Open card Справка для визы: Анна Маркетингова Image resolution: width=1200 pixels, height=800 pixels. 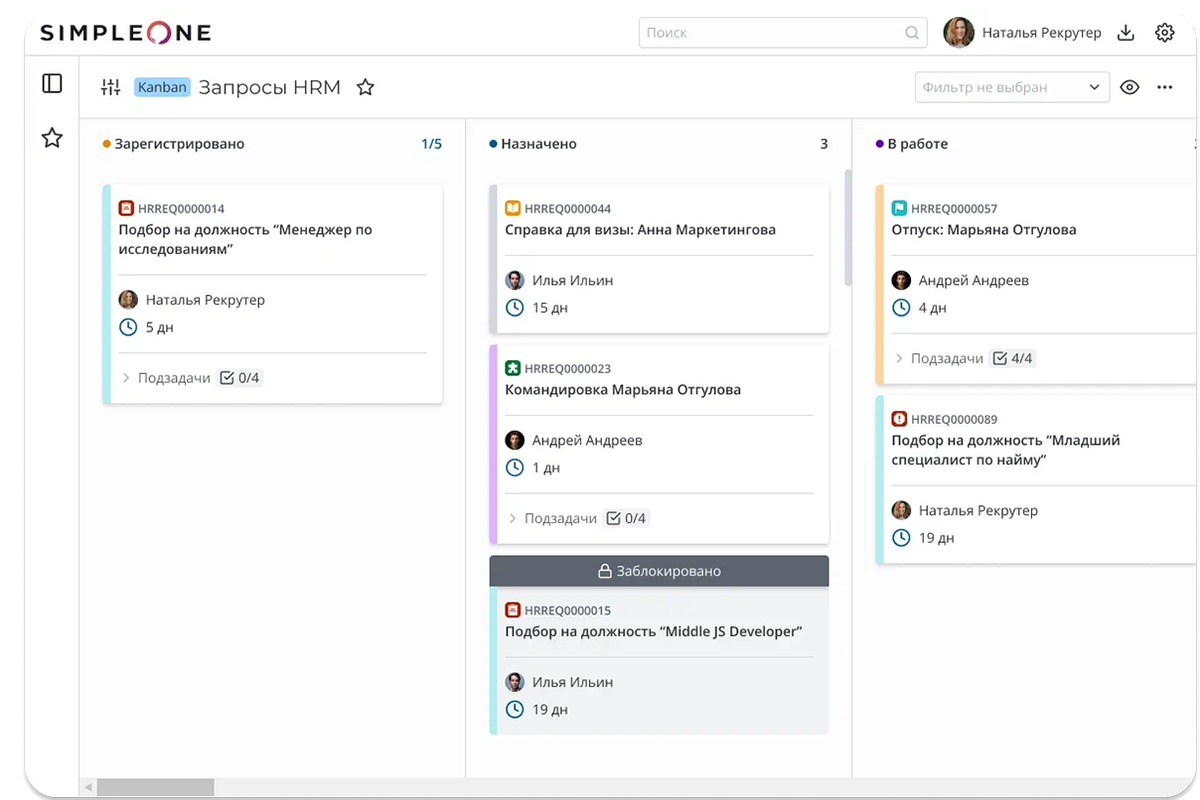[640, 230]
